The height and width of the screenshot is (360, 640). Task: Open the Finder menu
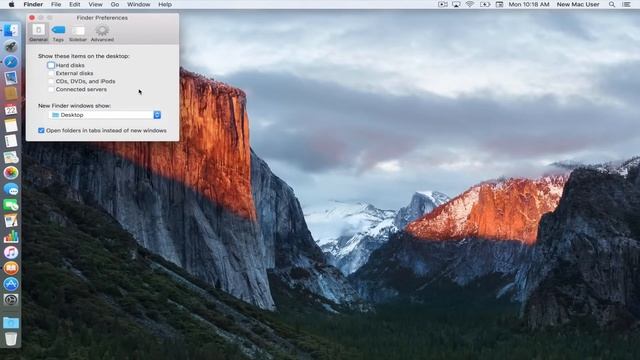[x=33, y=4]
